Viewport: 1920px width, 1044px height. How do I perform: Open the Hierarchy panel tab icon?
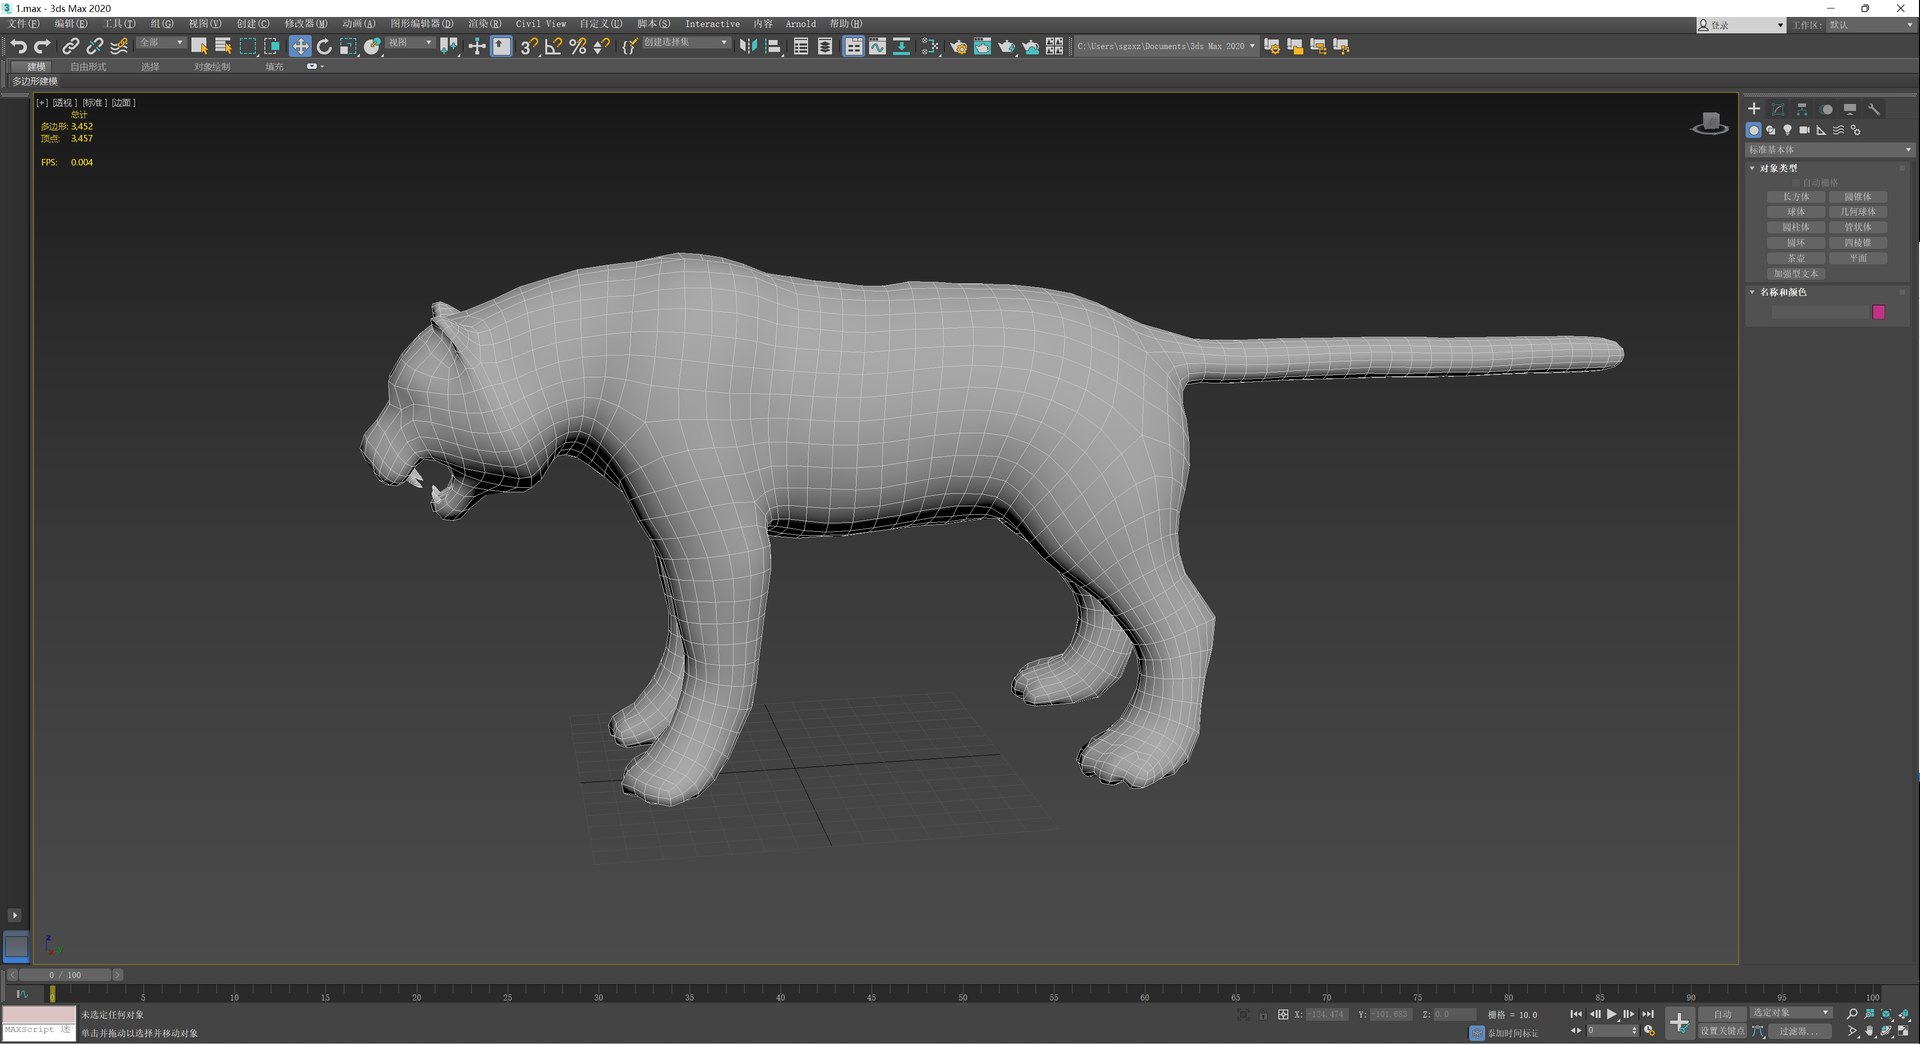[x=1802, y=109]
